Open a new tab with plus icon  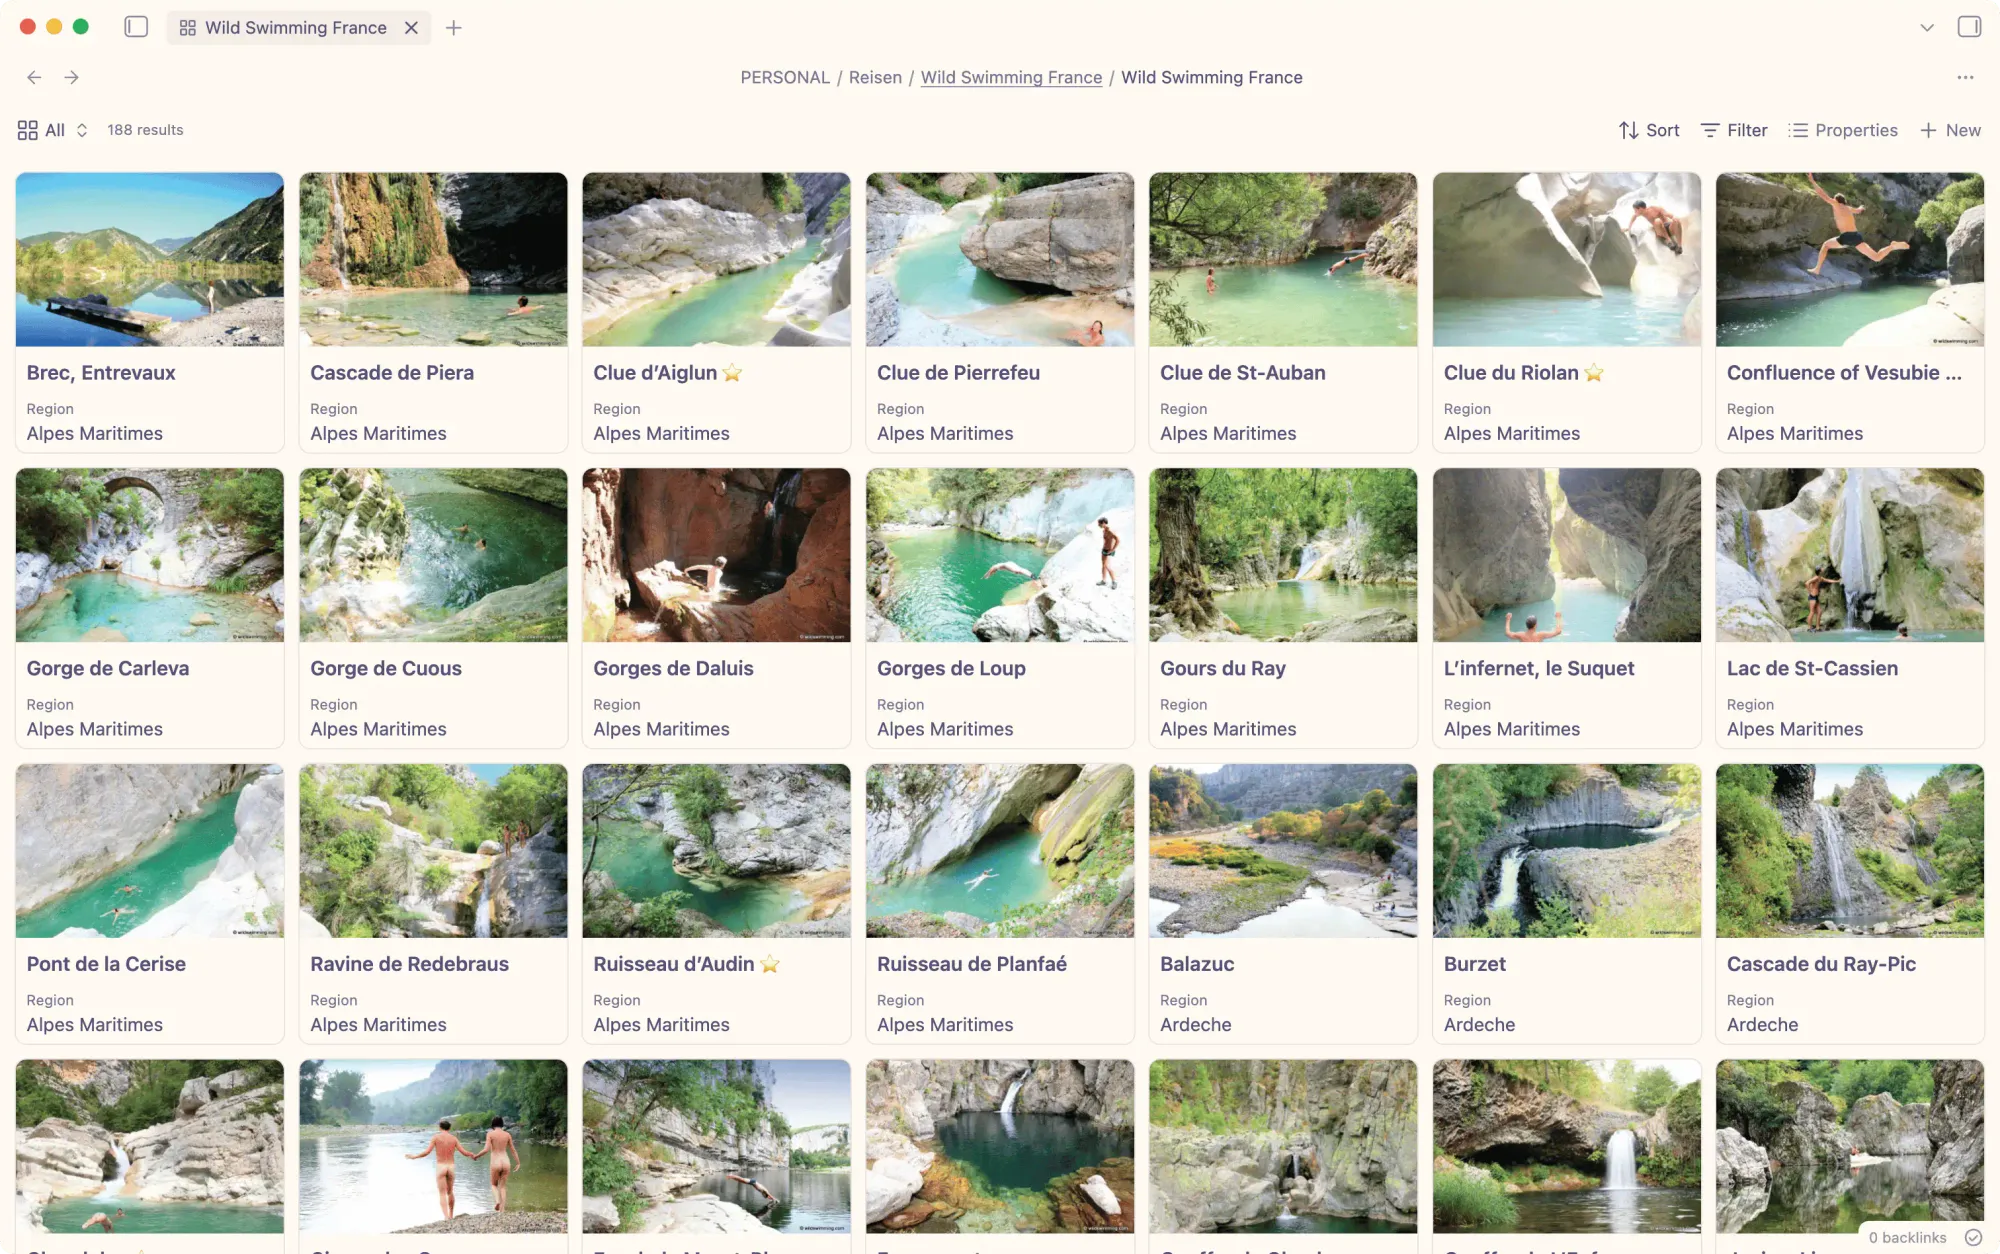454,28
